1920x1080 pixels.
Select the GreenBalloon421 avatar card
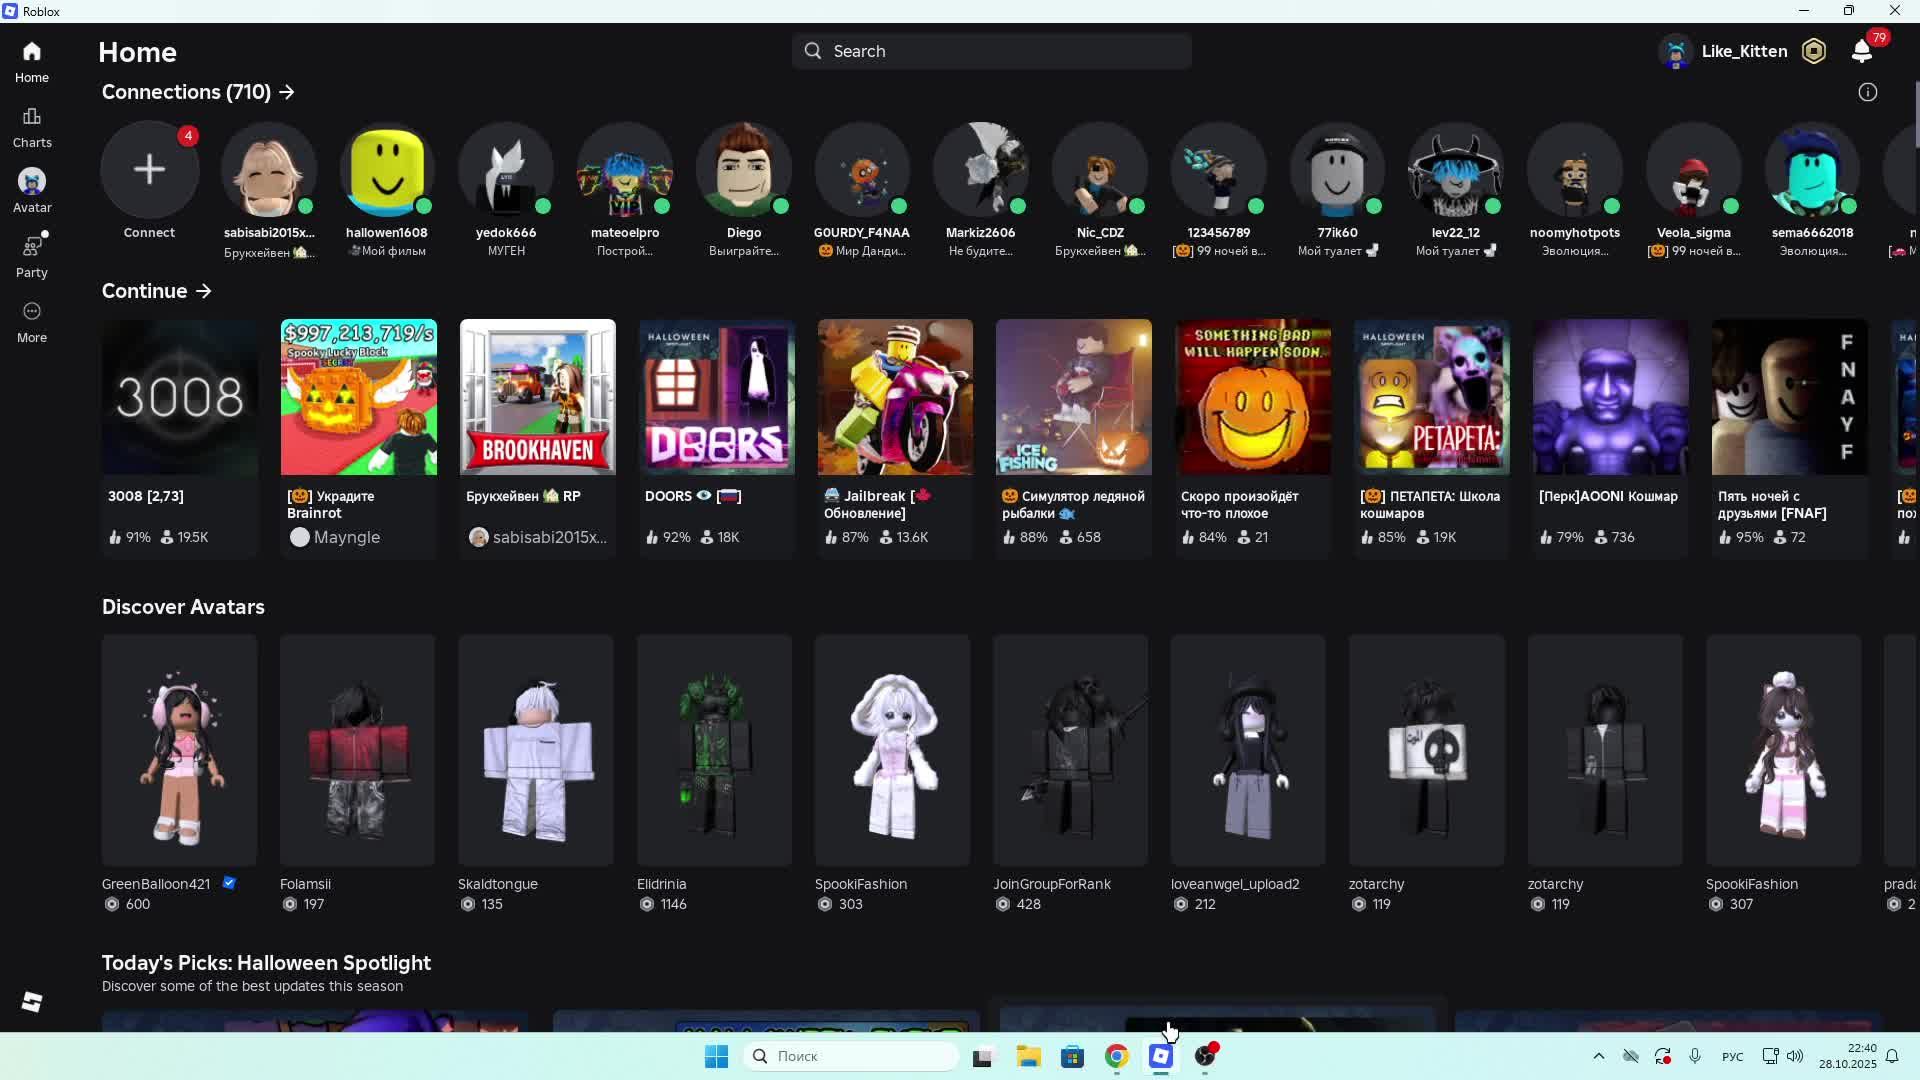(x=179, y=750)
